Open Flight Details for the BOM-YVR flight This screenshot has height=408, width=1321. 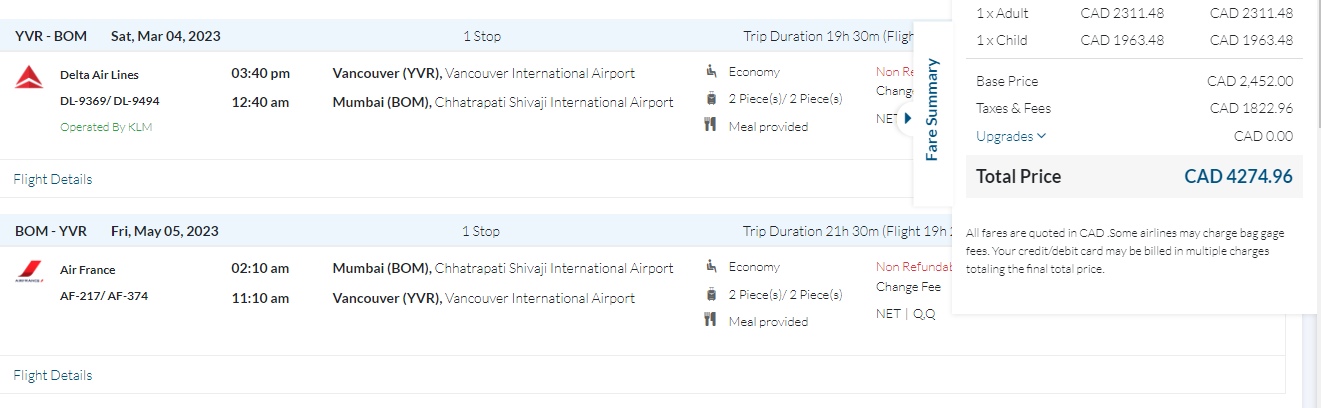(x=53, y=376)
